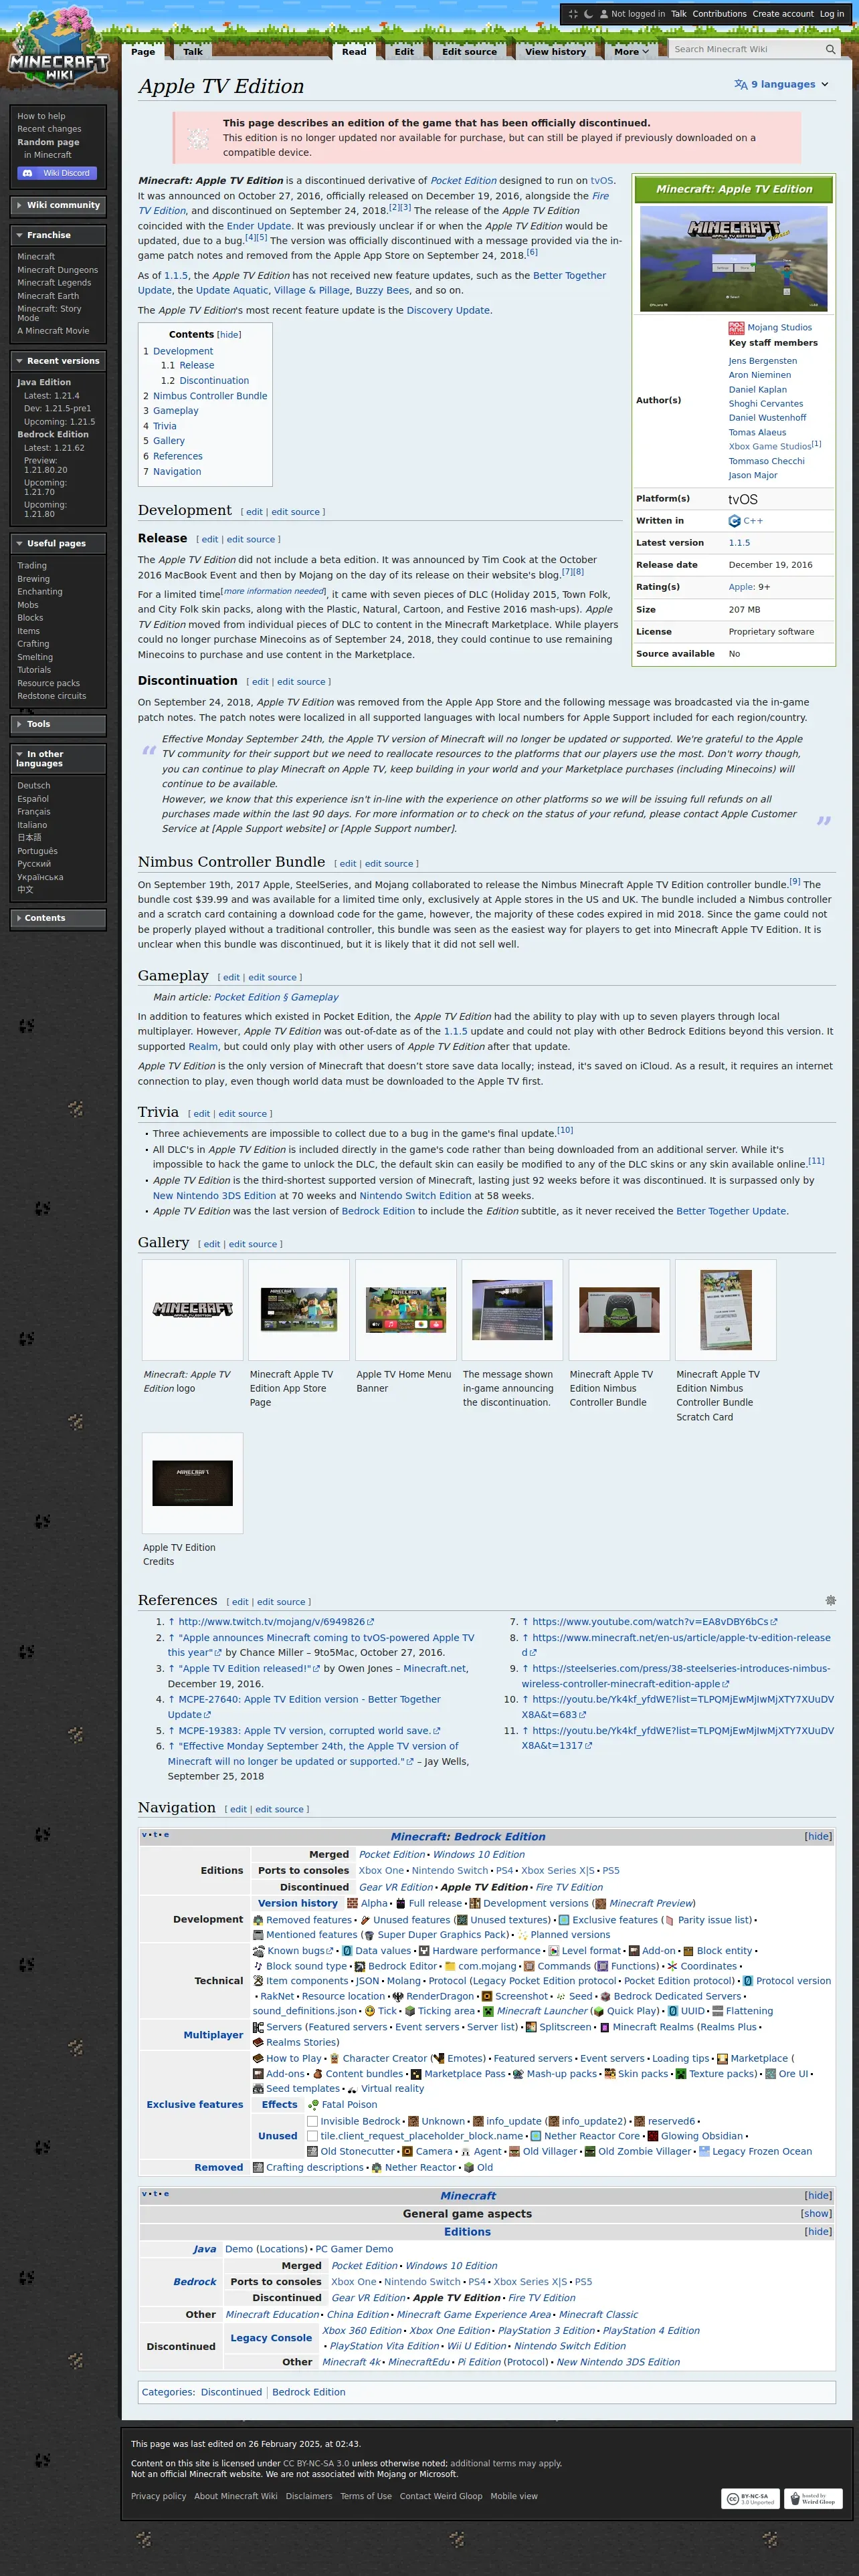Expand the sidebar Contents section
The width and height of the screenshot is (859, 2576).
coord(58,918)
